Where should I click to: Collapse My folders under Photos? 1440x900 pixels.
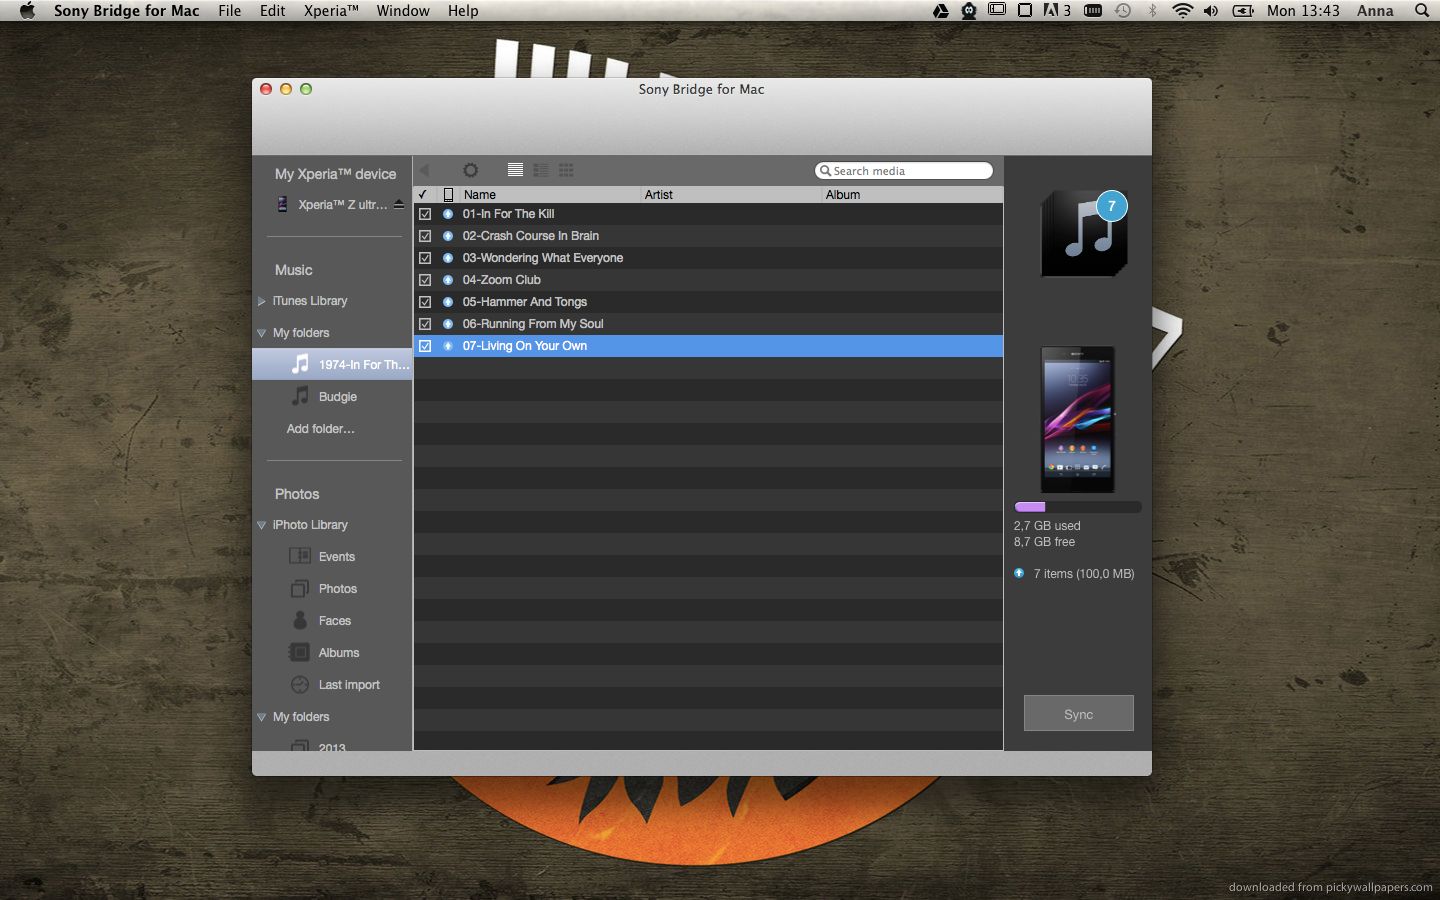(261, 717)
